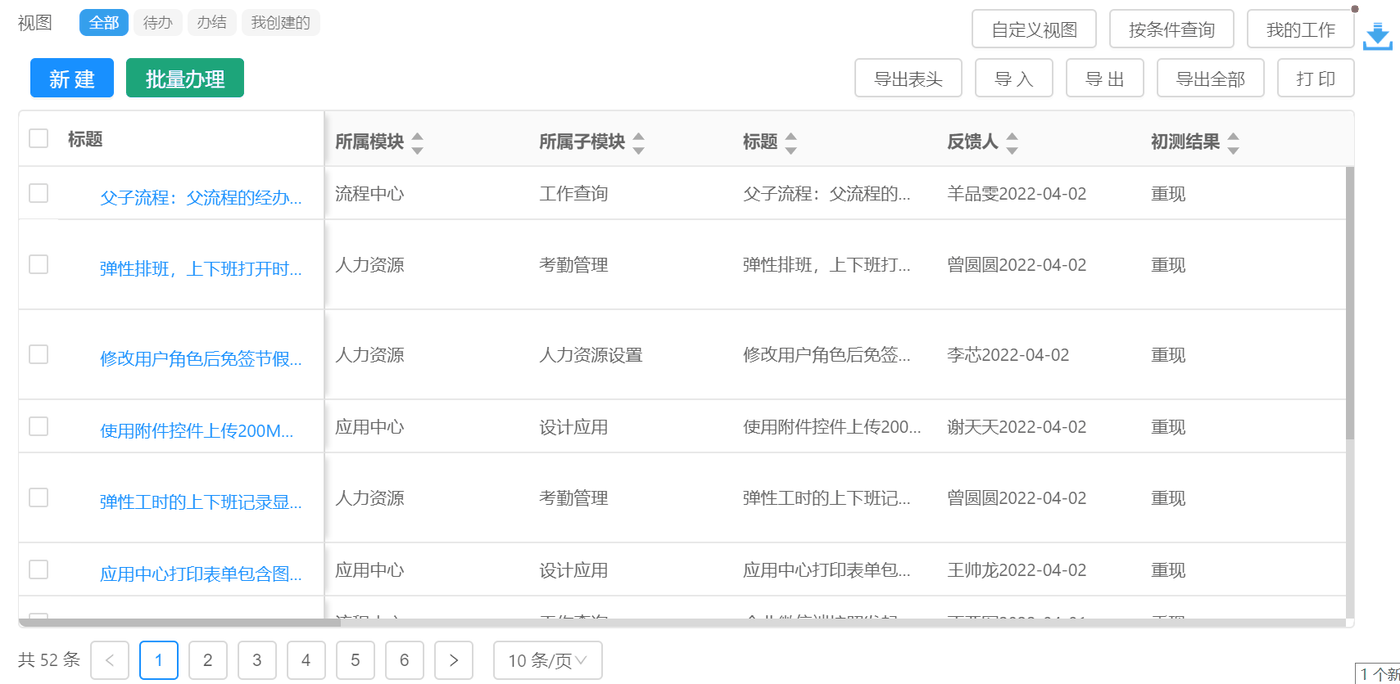The image size is (1400, 684).
Task: Click the 打印 button
Action: pyautogui.click(x=1316, y=78)
